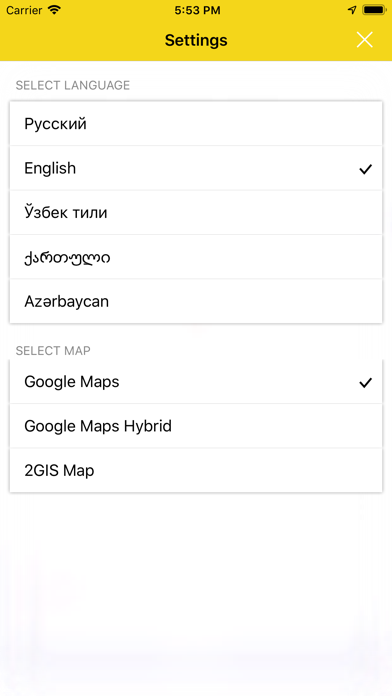Tap the Wi-Fi status icon
This screenshot has width=392, height=696.
pyautogui.click(x=55, y=10)
